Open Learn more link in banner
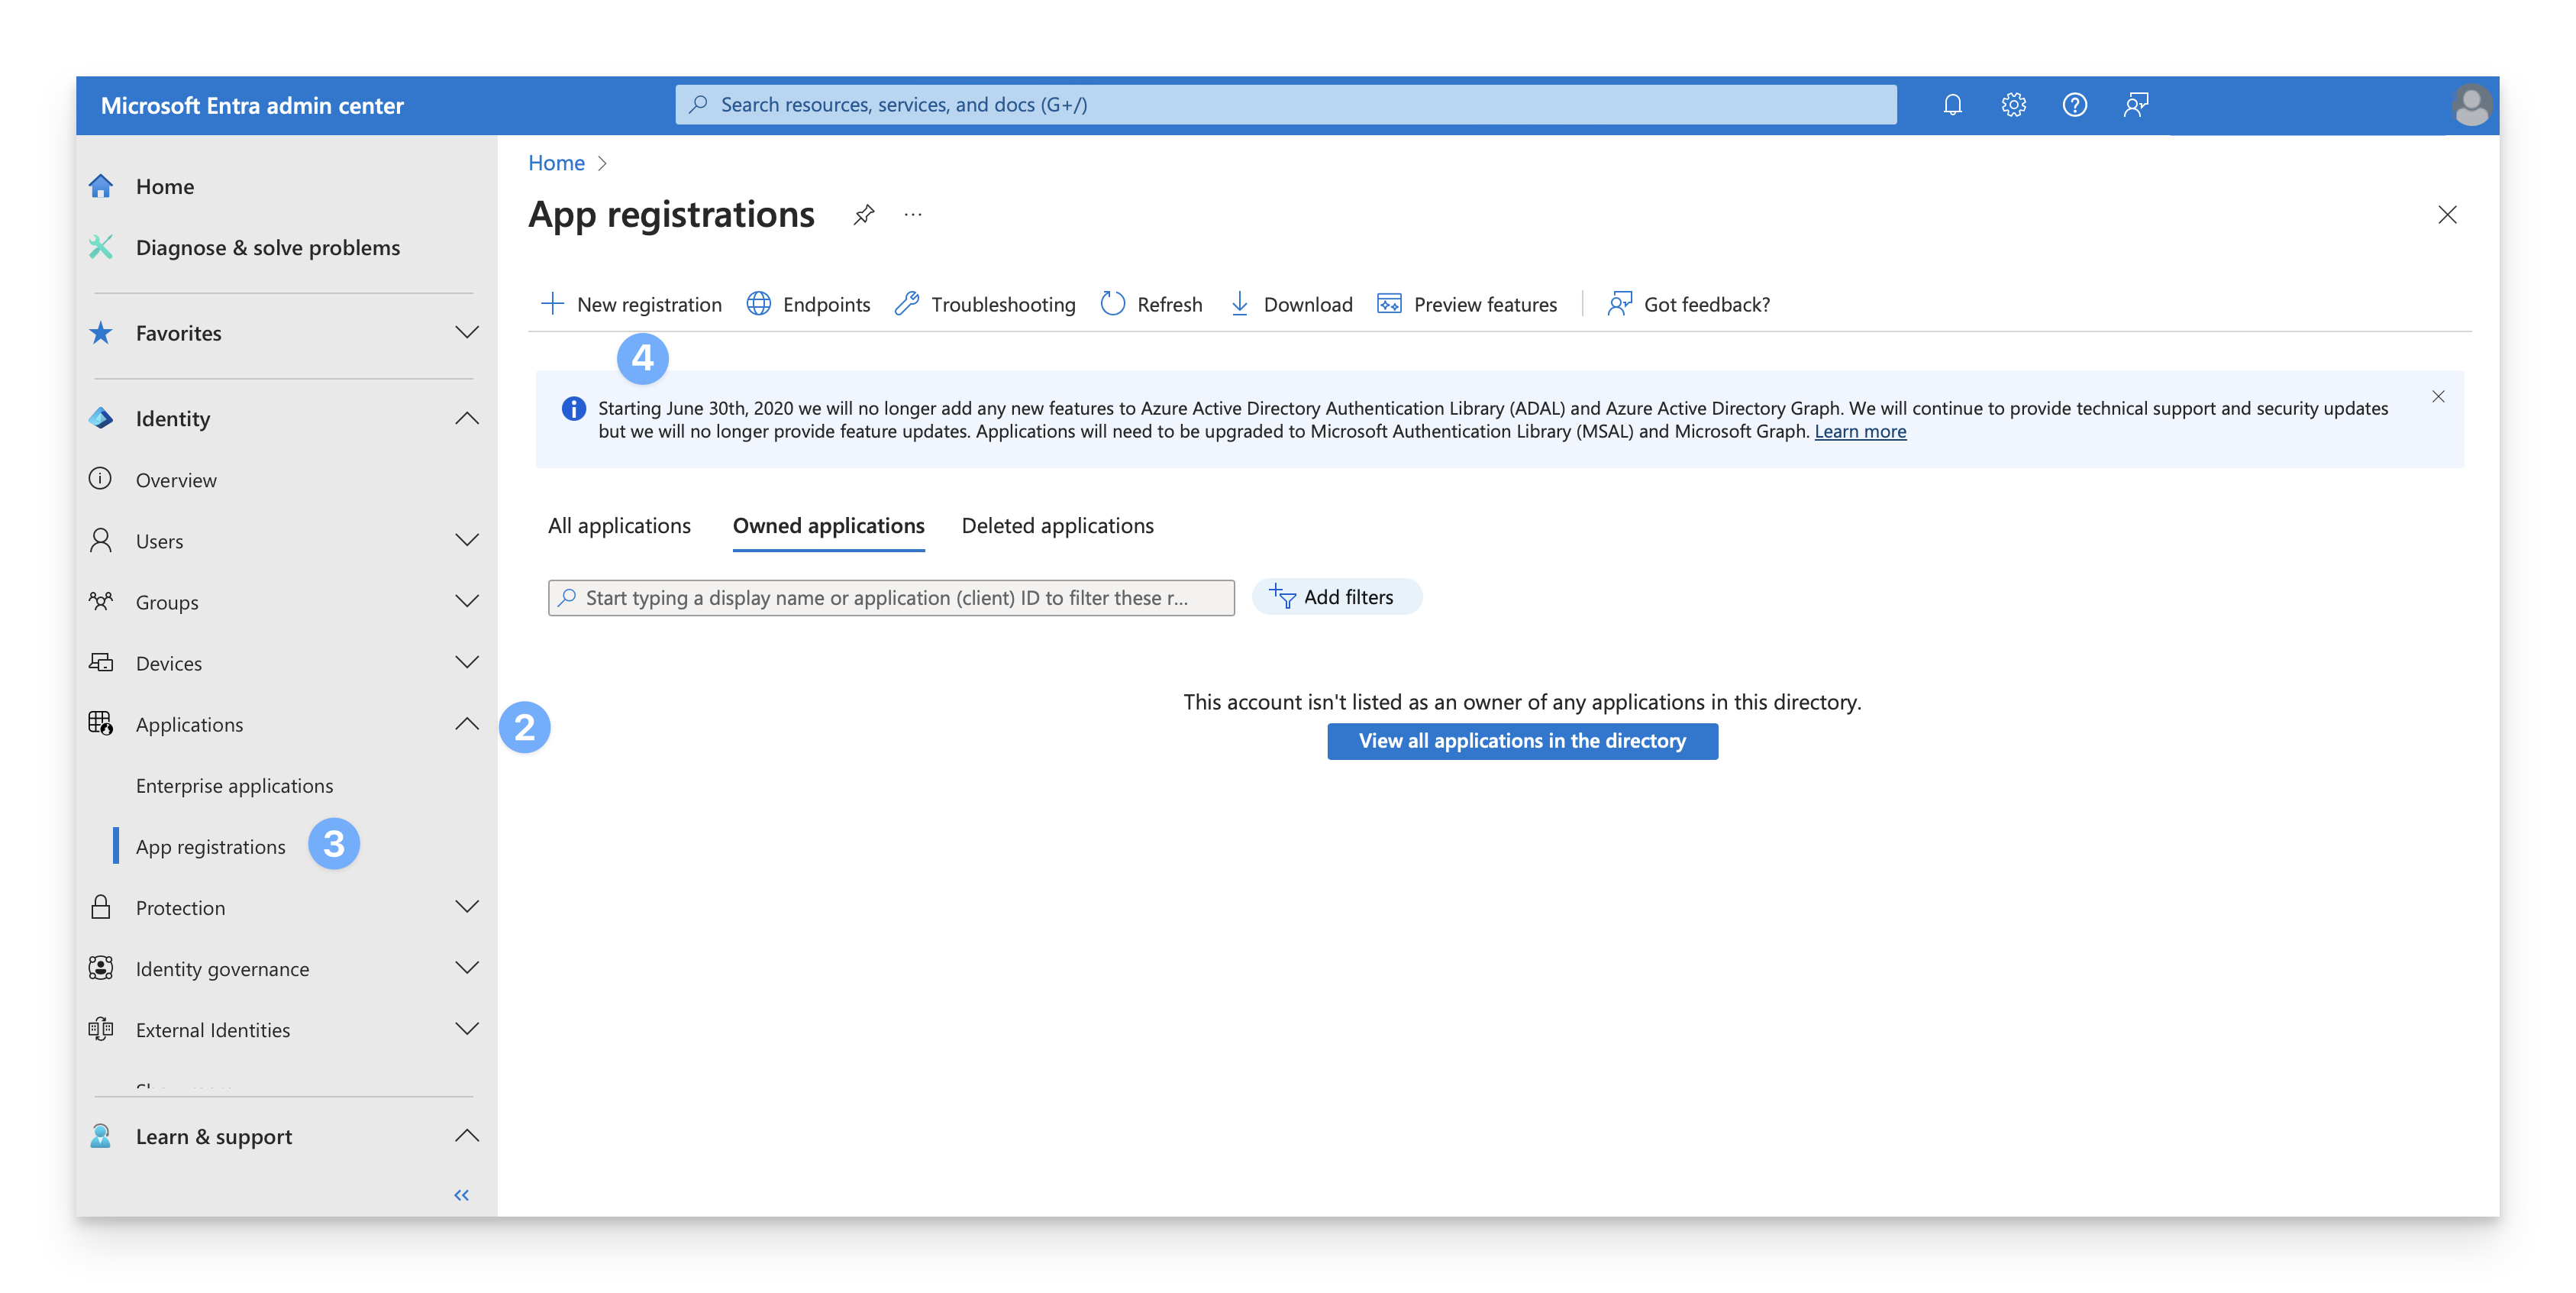The height and width of the screenshot is (1293, 2576). click(1860, 431)
